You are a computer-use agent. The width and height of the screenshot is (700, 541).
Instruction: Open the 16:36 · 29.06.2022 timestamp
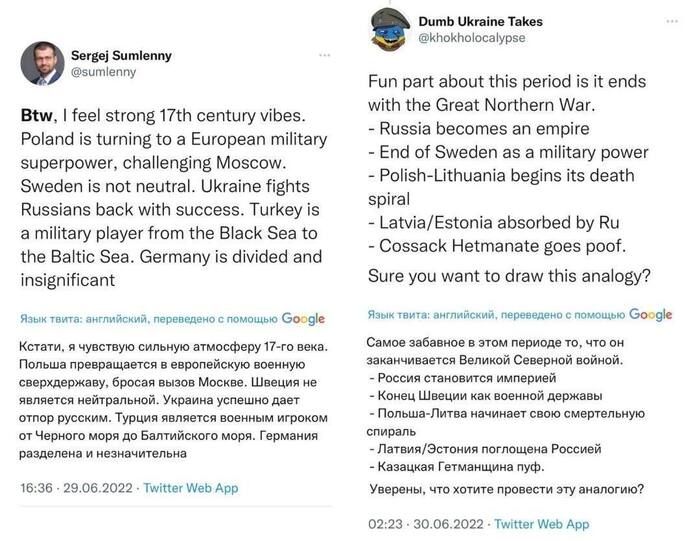click(77, 488)
